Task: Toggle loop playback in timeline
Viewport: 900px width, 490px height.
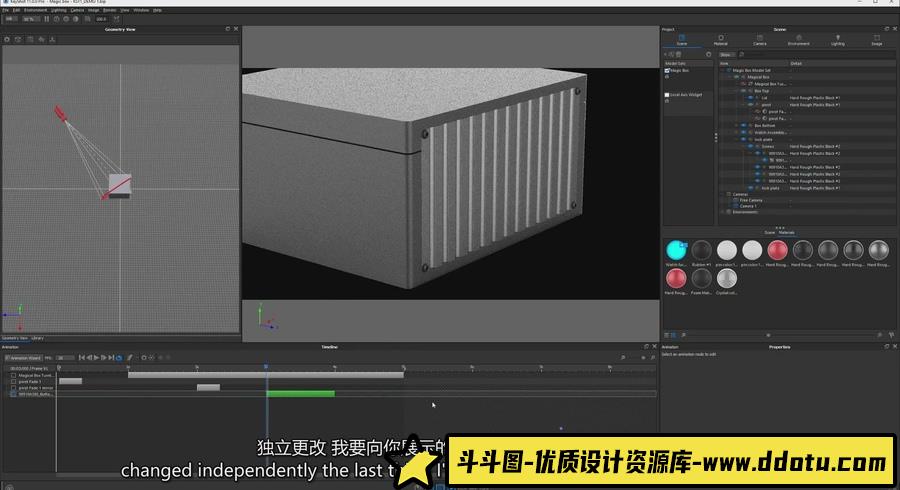Action: click(119, 357)
